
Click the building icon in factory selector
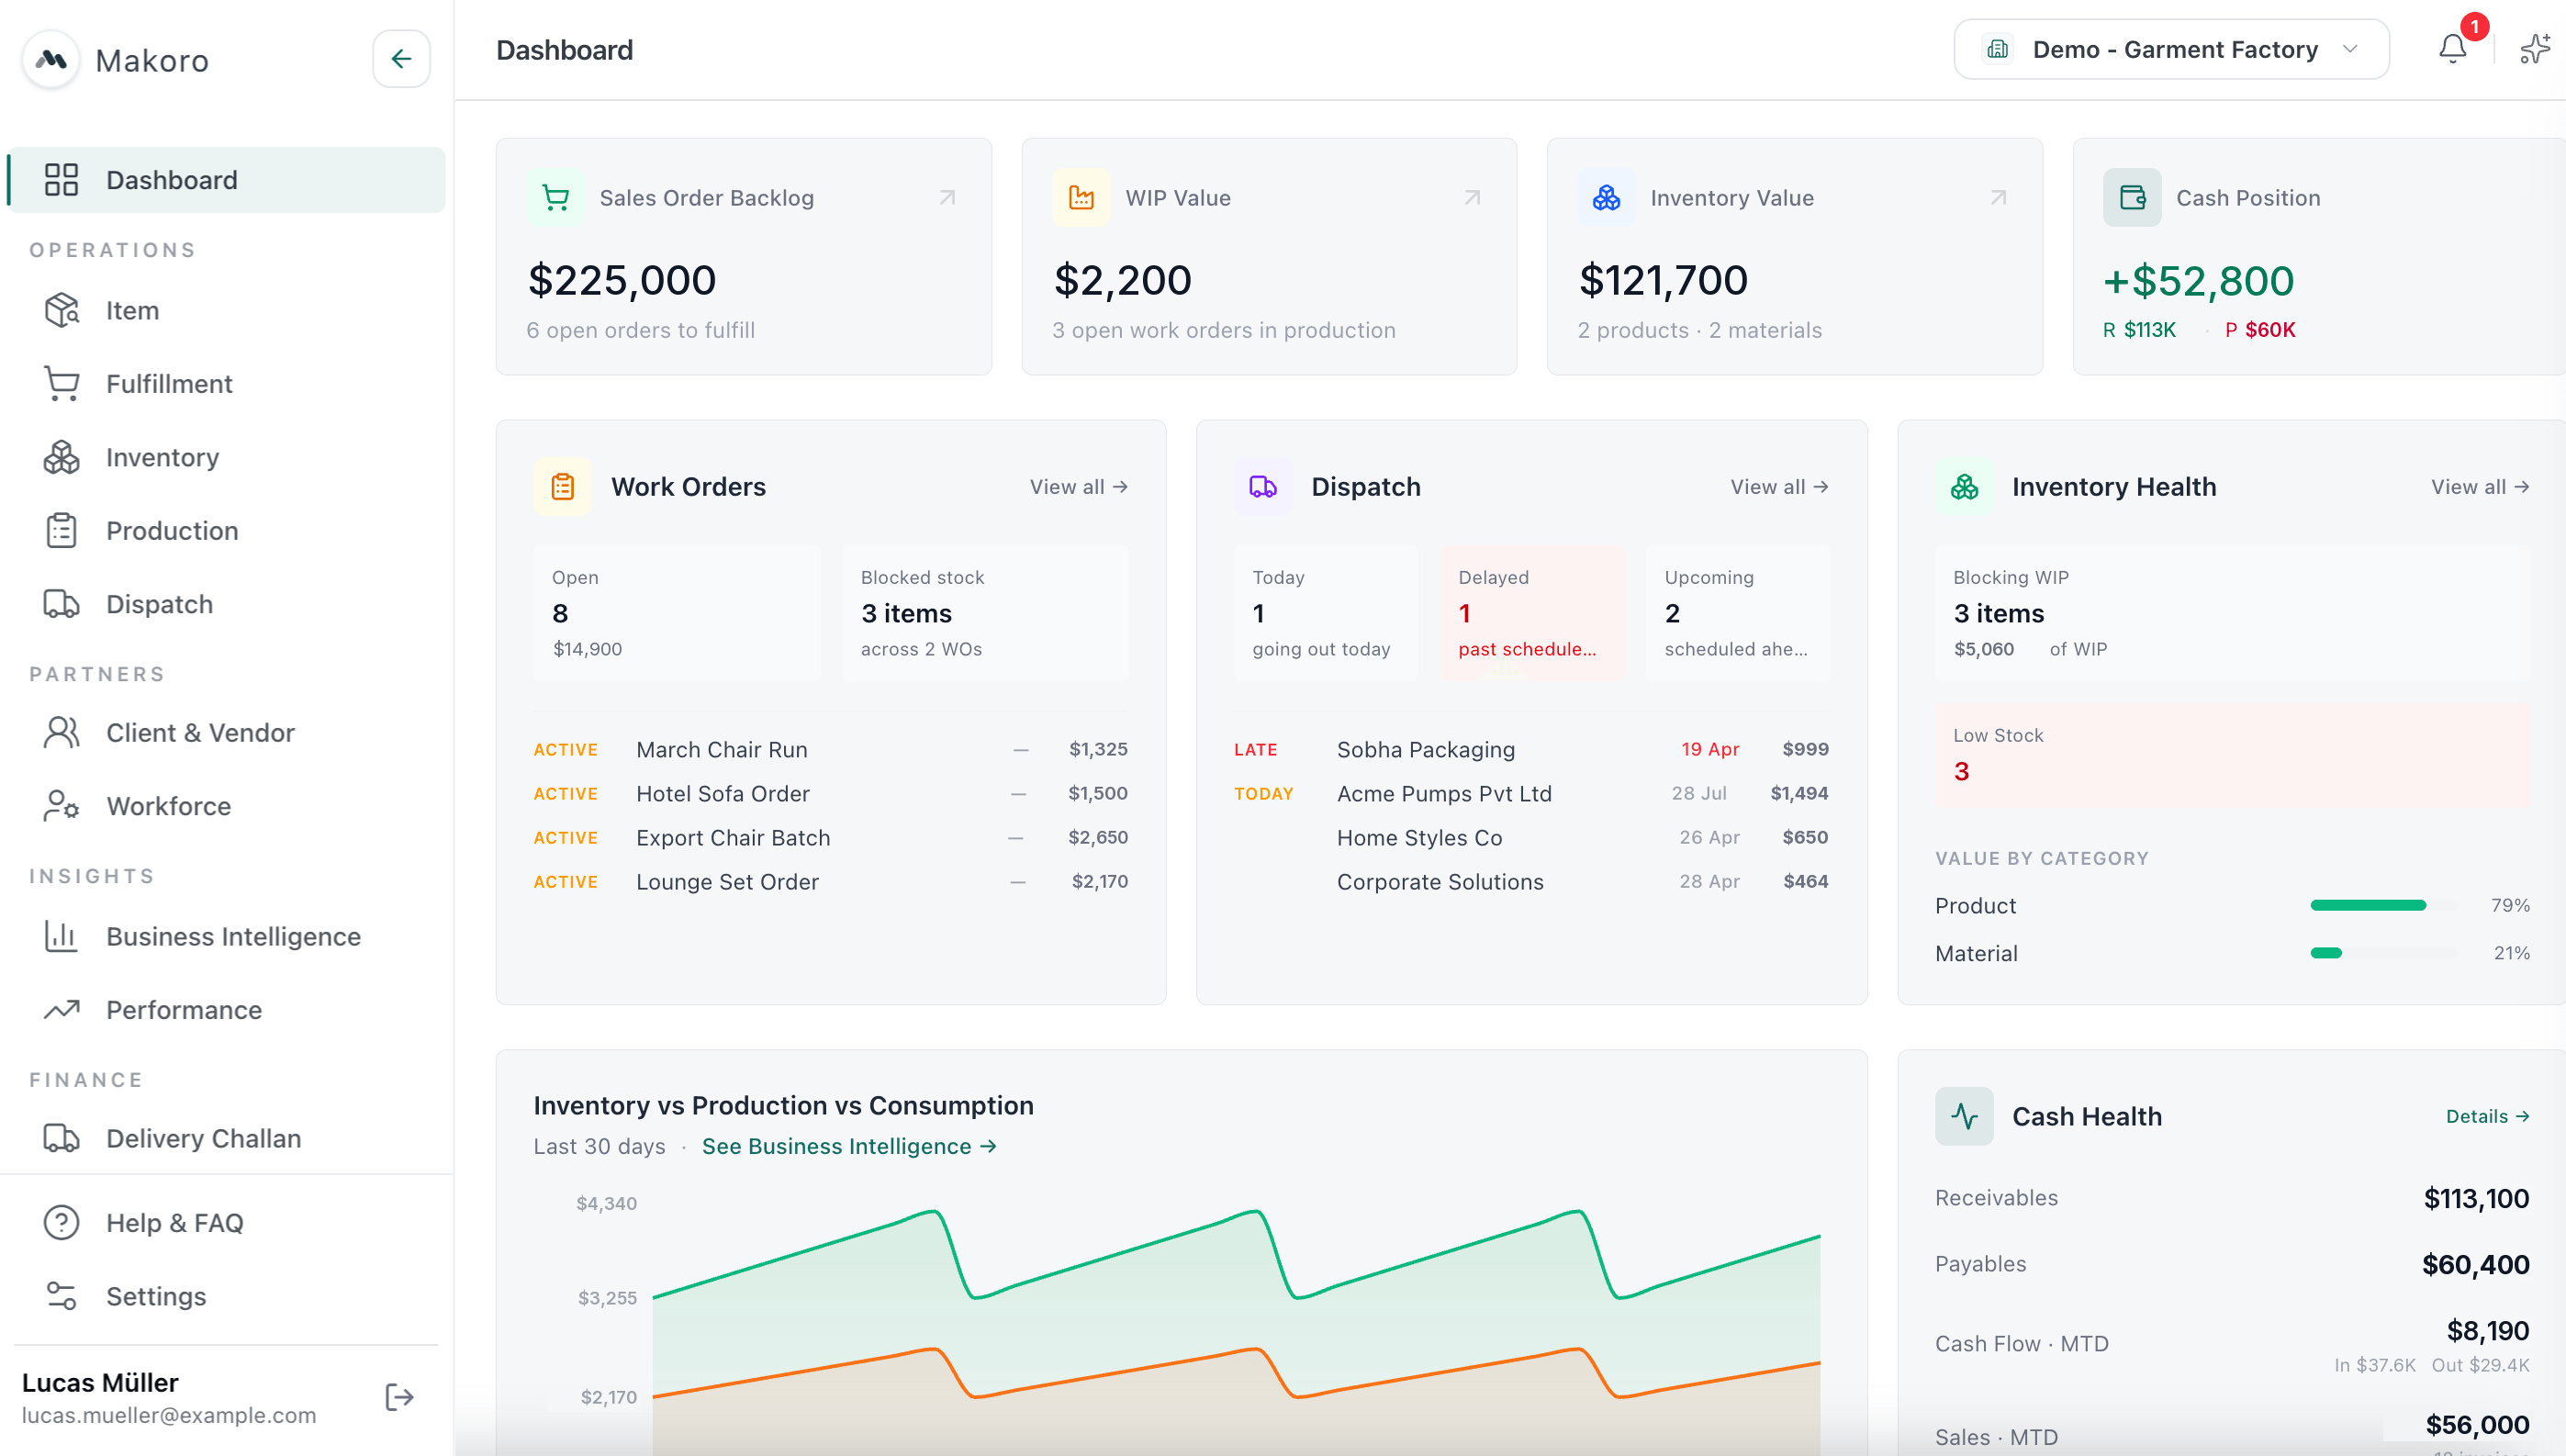1997,49
